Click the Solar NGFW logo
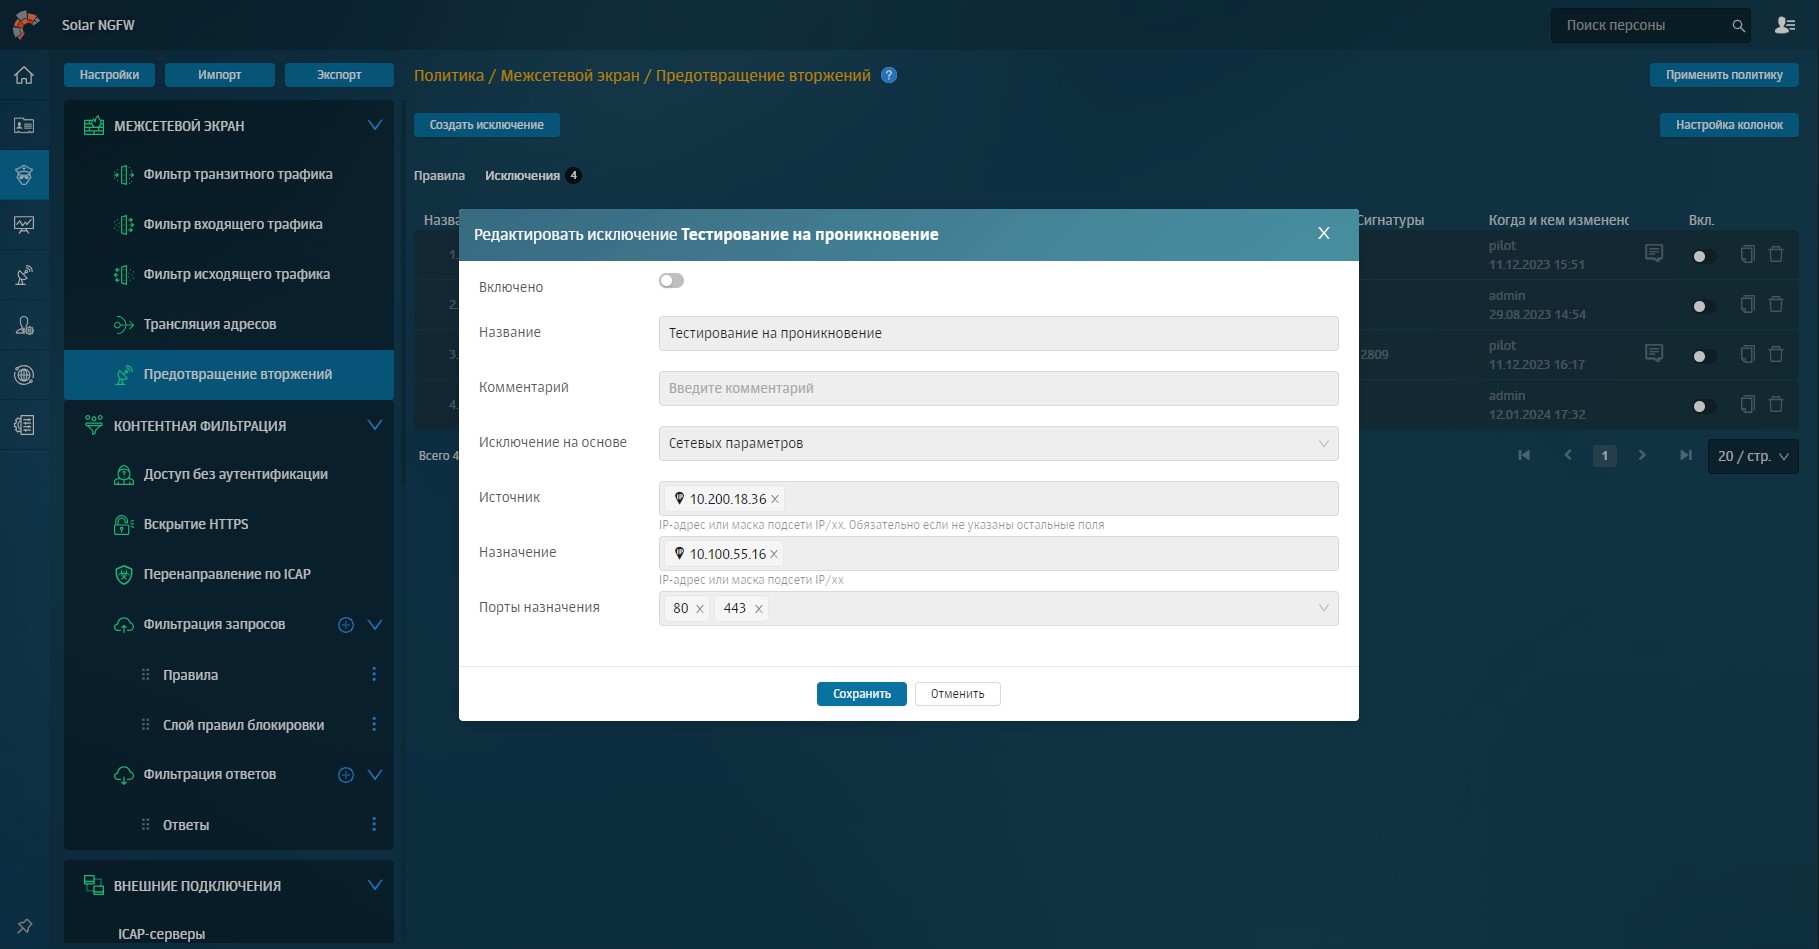Viewport: 1819px width, 949px height. 26,25
